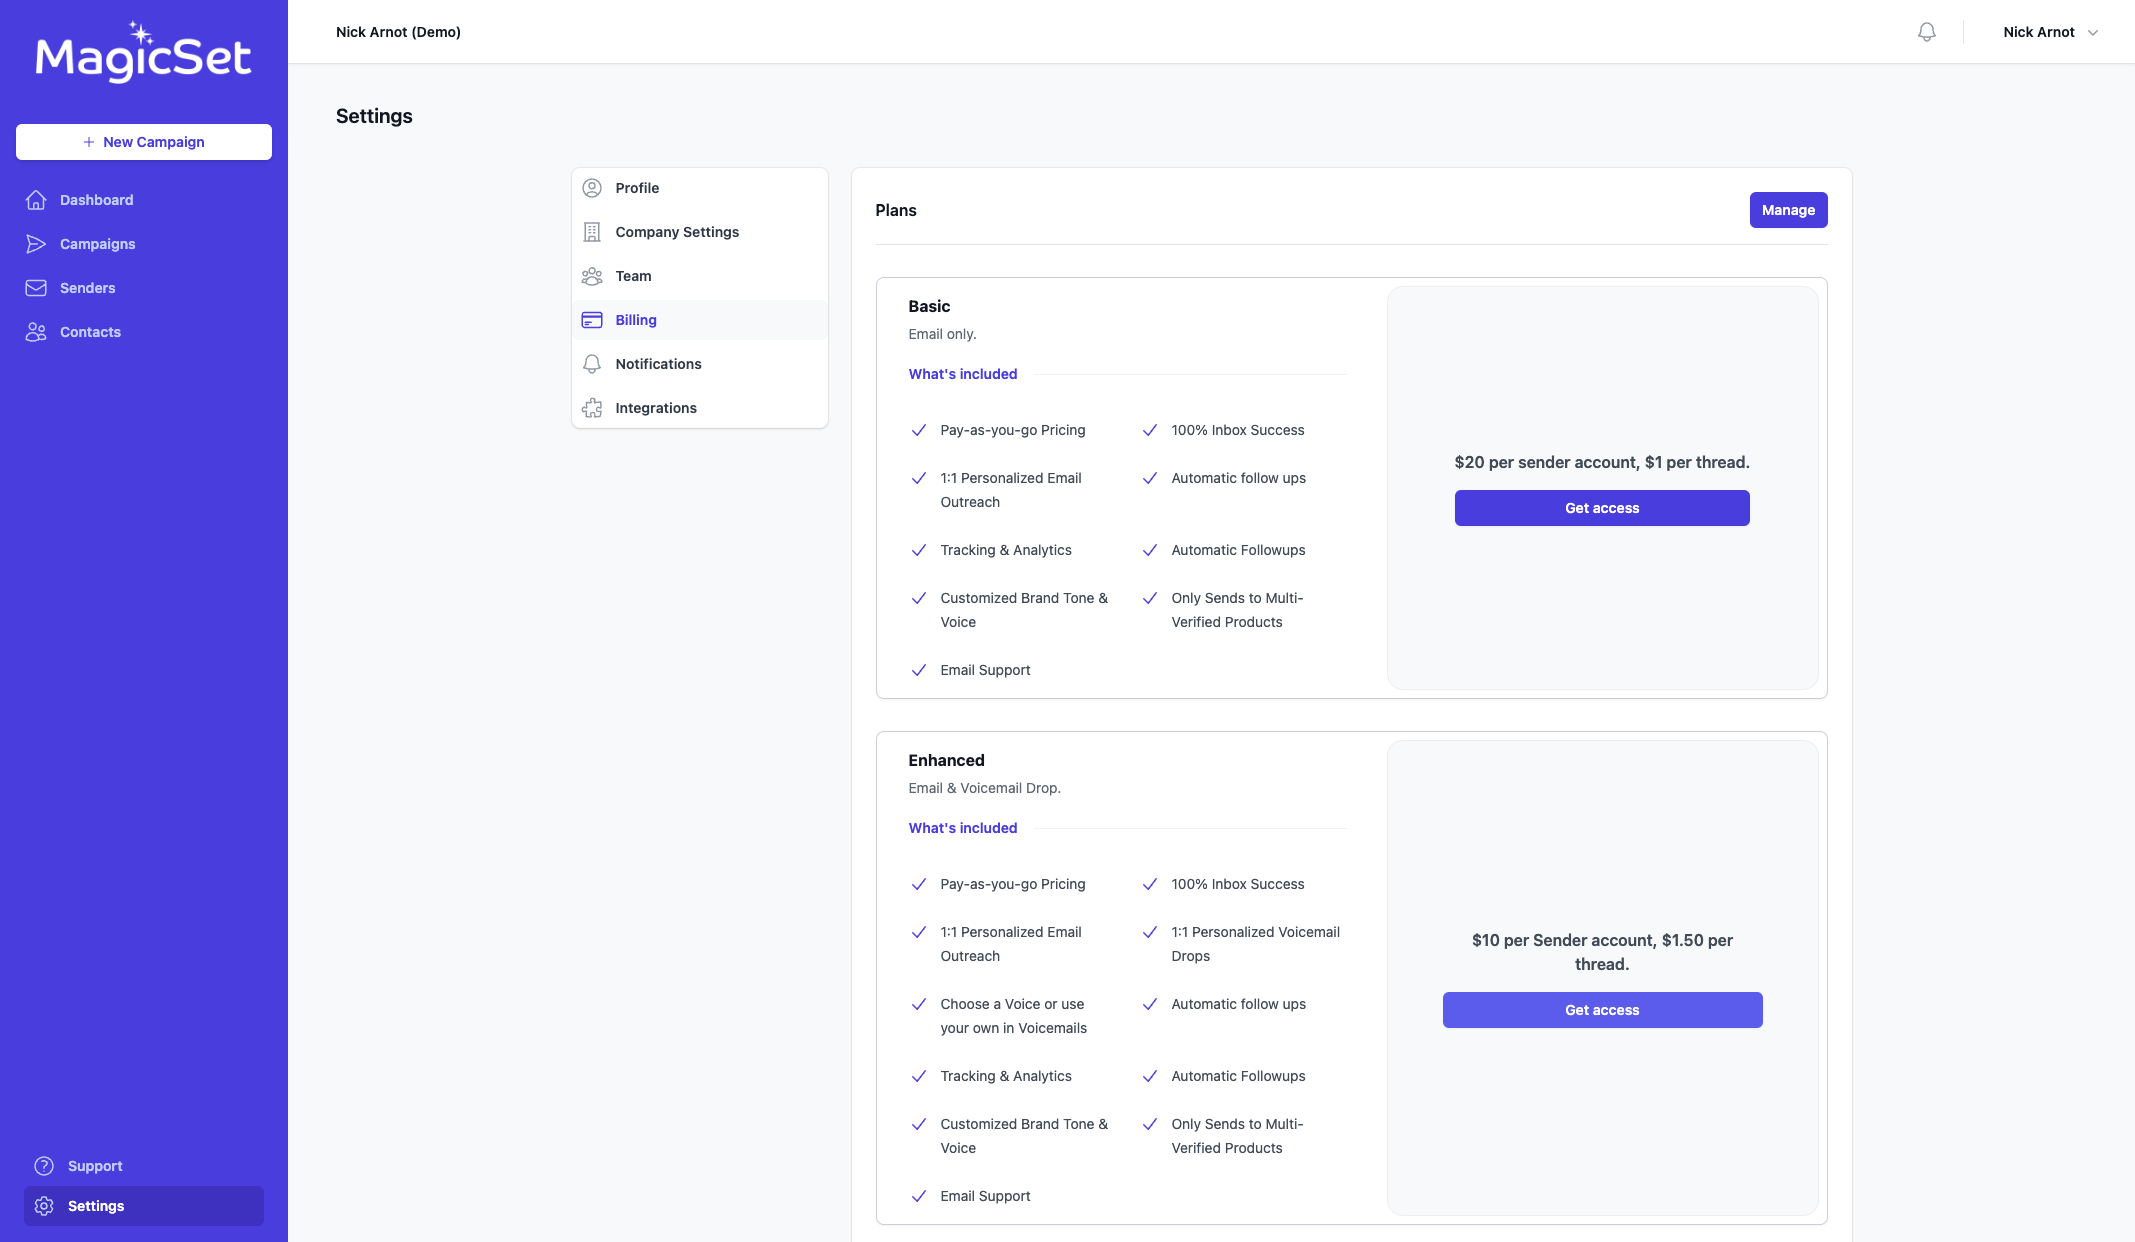Go to Notifications settings
The image size is (2135, 1242).
pos(700,364)
